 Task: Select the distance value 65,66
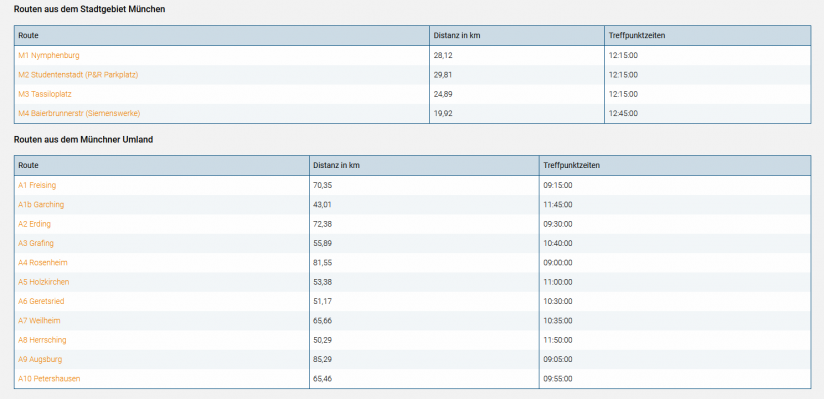[x=323, y=321]
